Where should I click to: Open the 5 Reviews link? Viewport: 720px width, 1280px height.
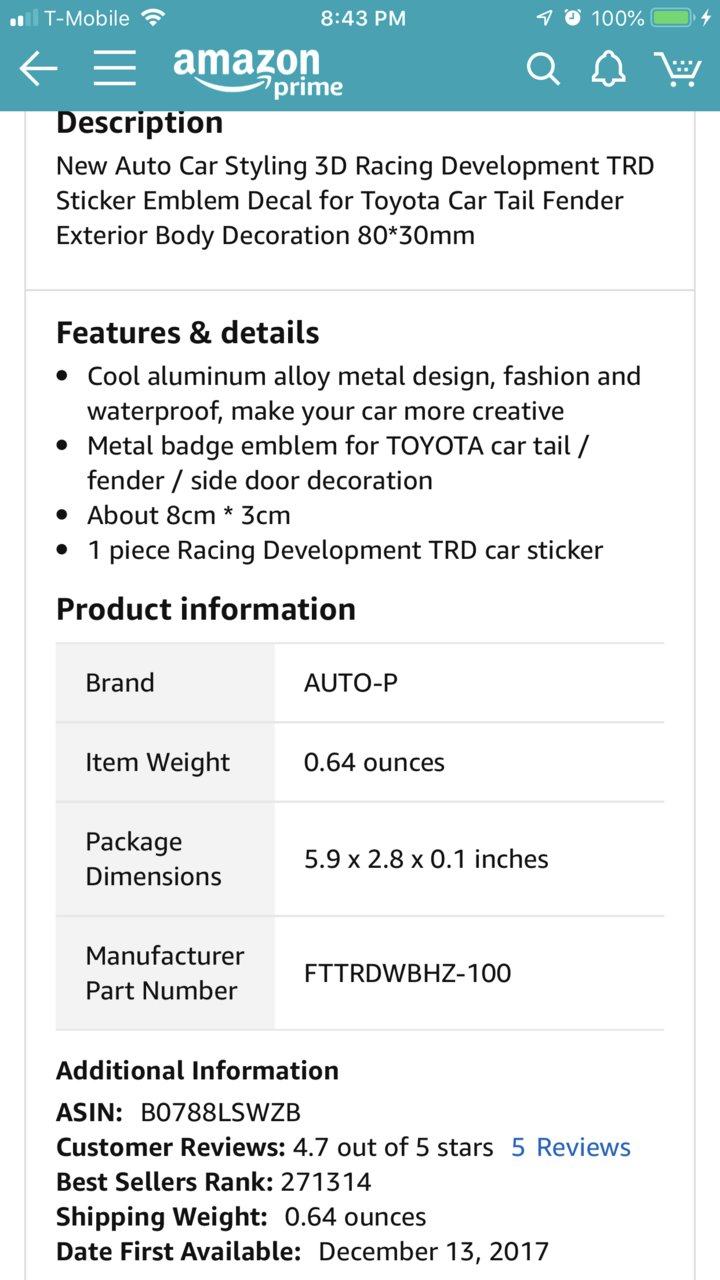tap(571, 1147)
